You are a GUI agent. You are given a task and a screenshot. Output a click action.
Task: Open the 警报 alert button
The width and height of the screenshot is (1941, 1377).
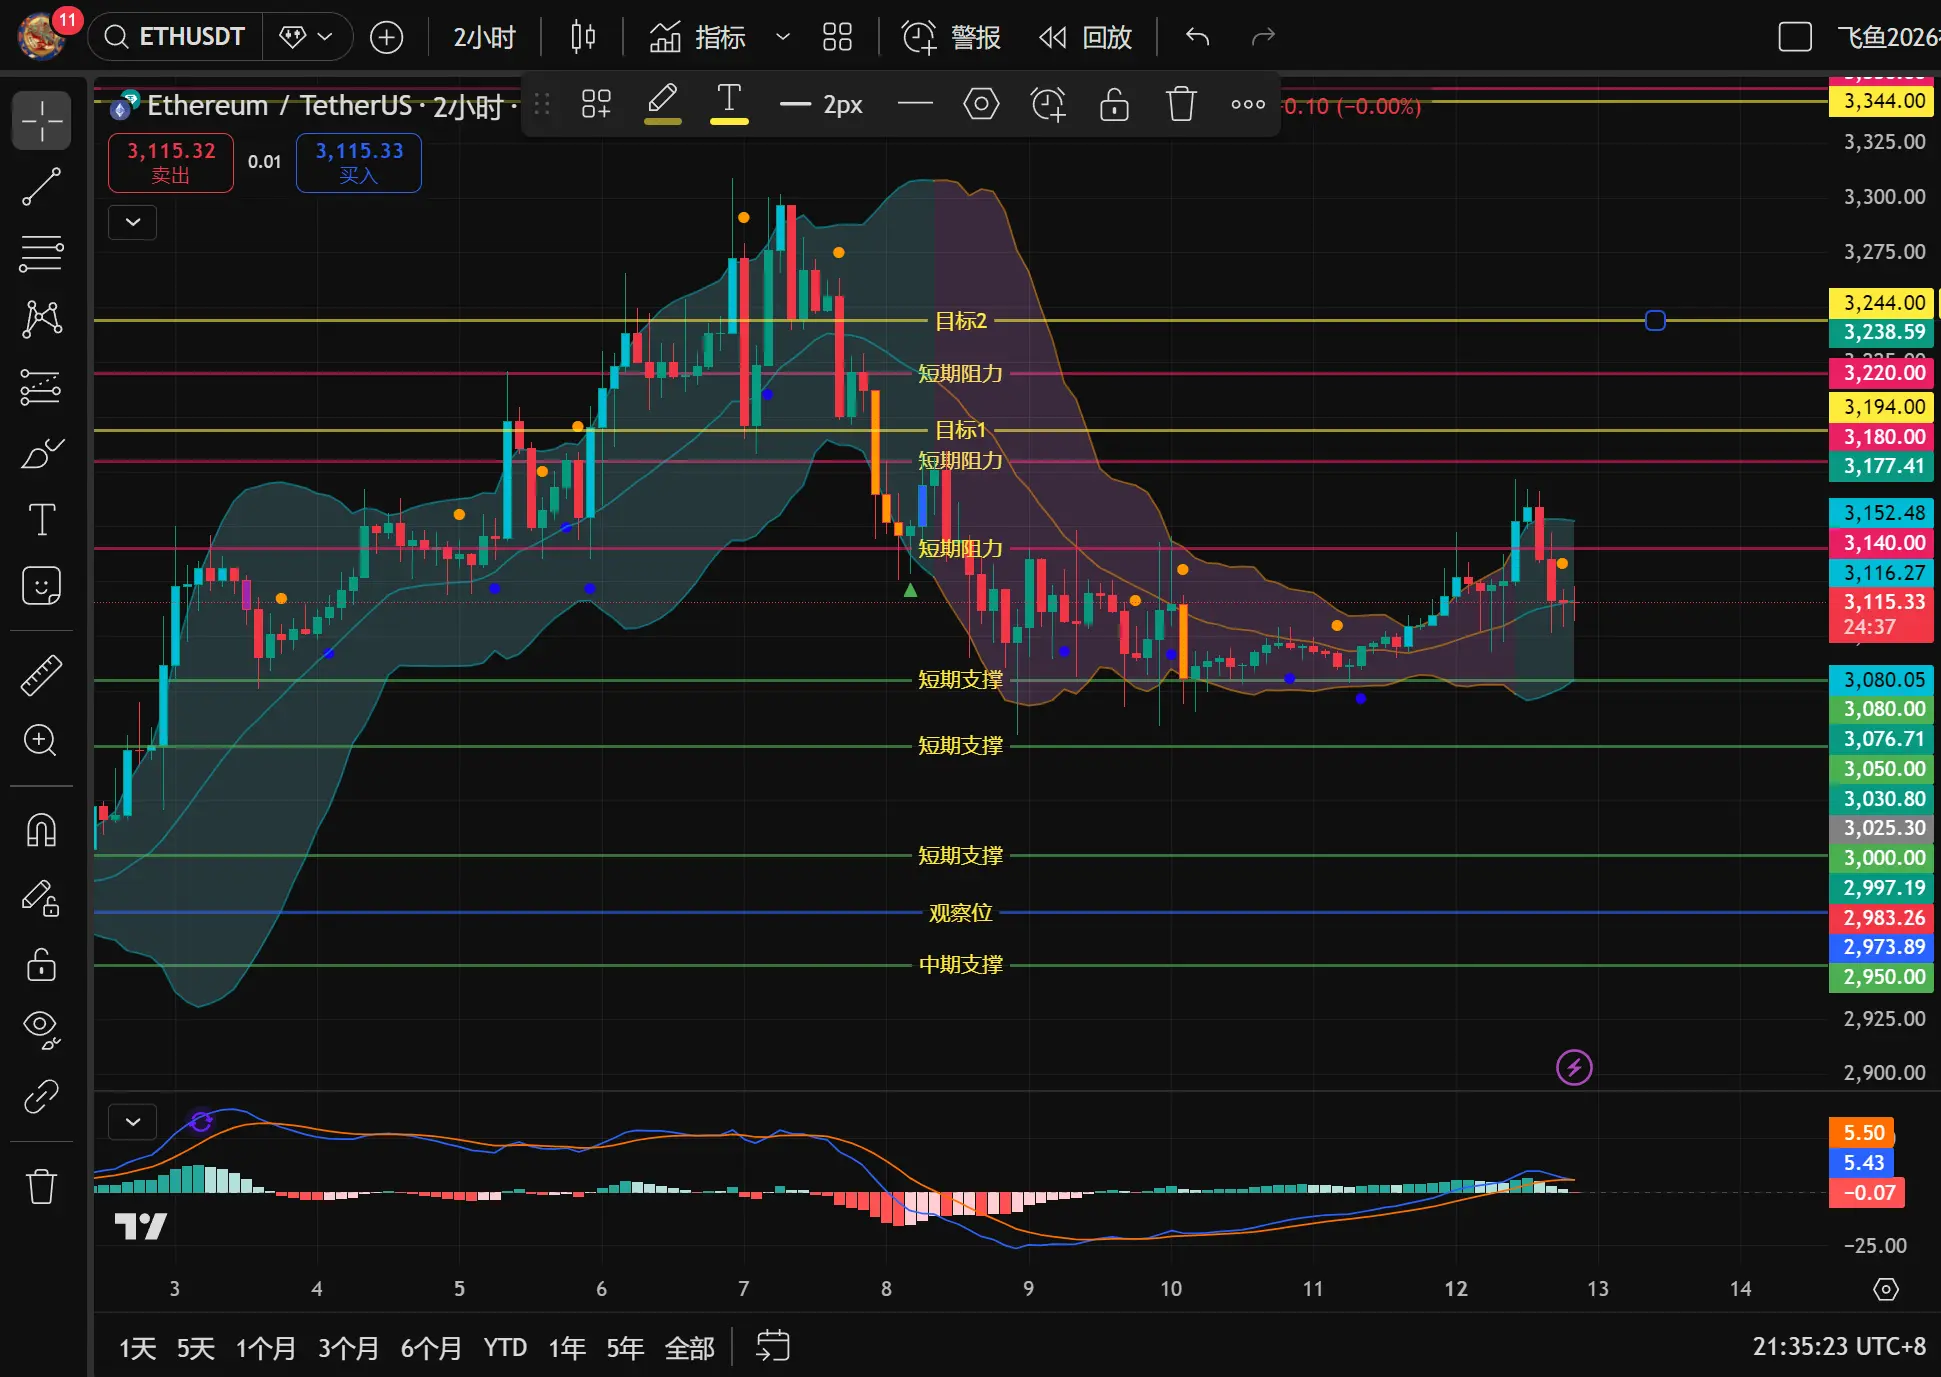[951, 37]
